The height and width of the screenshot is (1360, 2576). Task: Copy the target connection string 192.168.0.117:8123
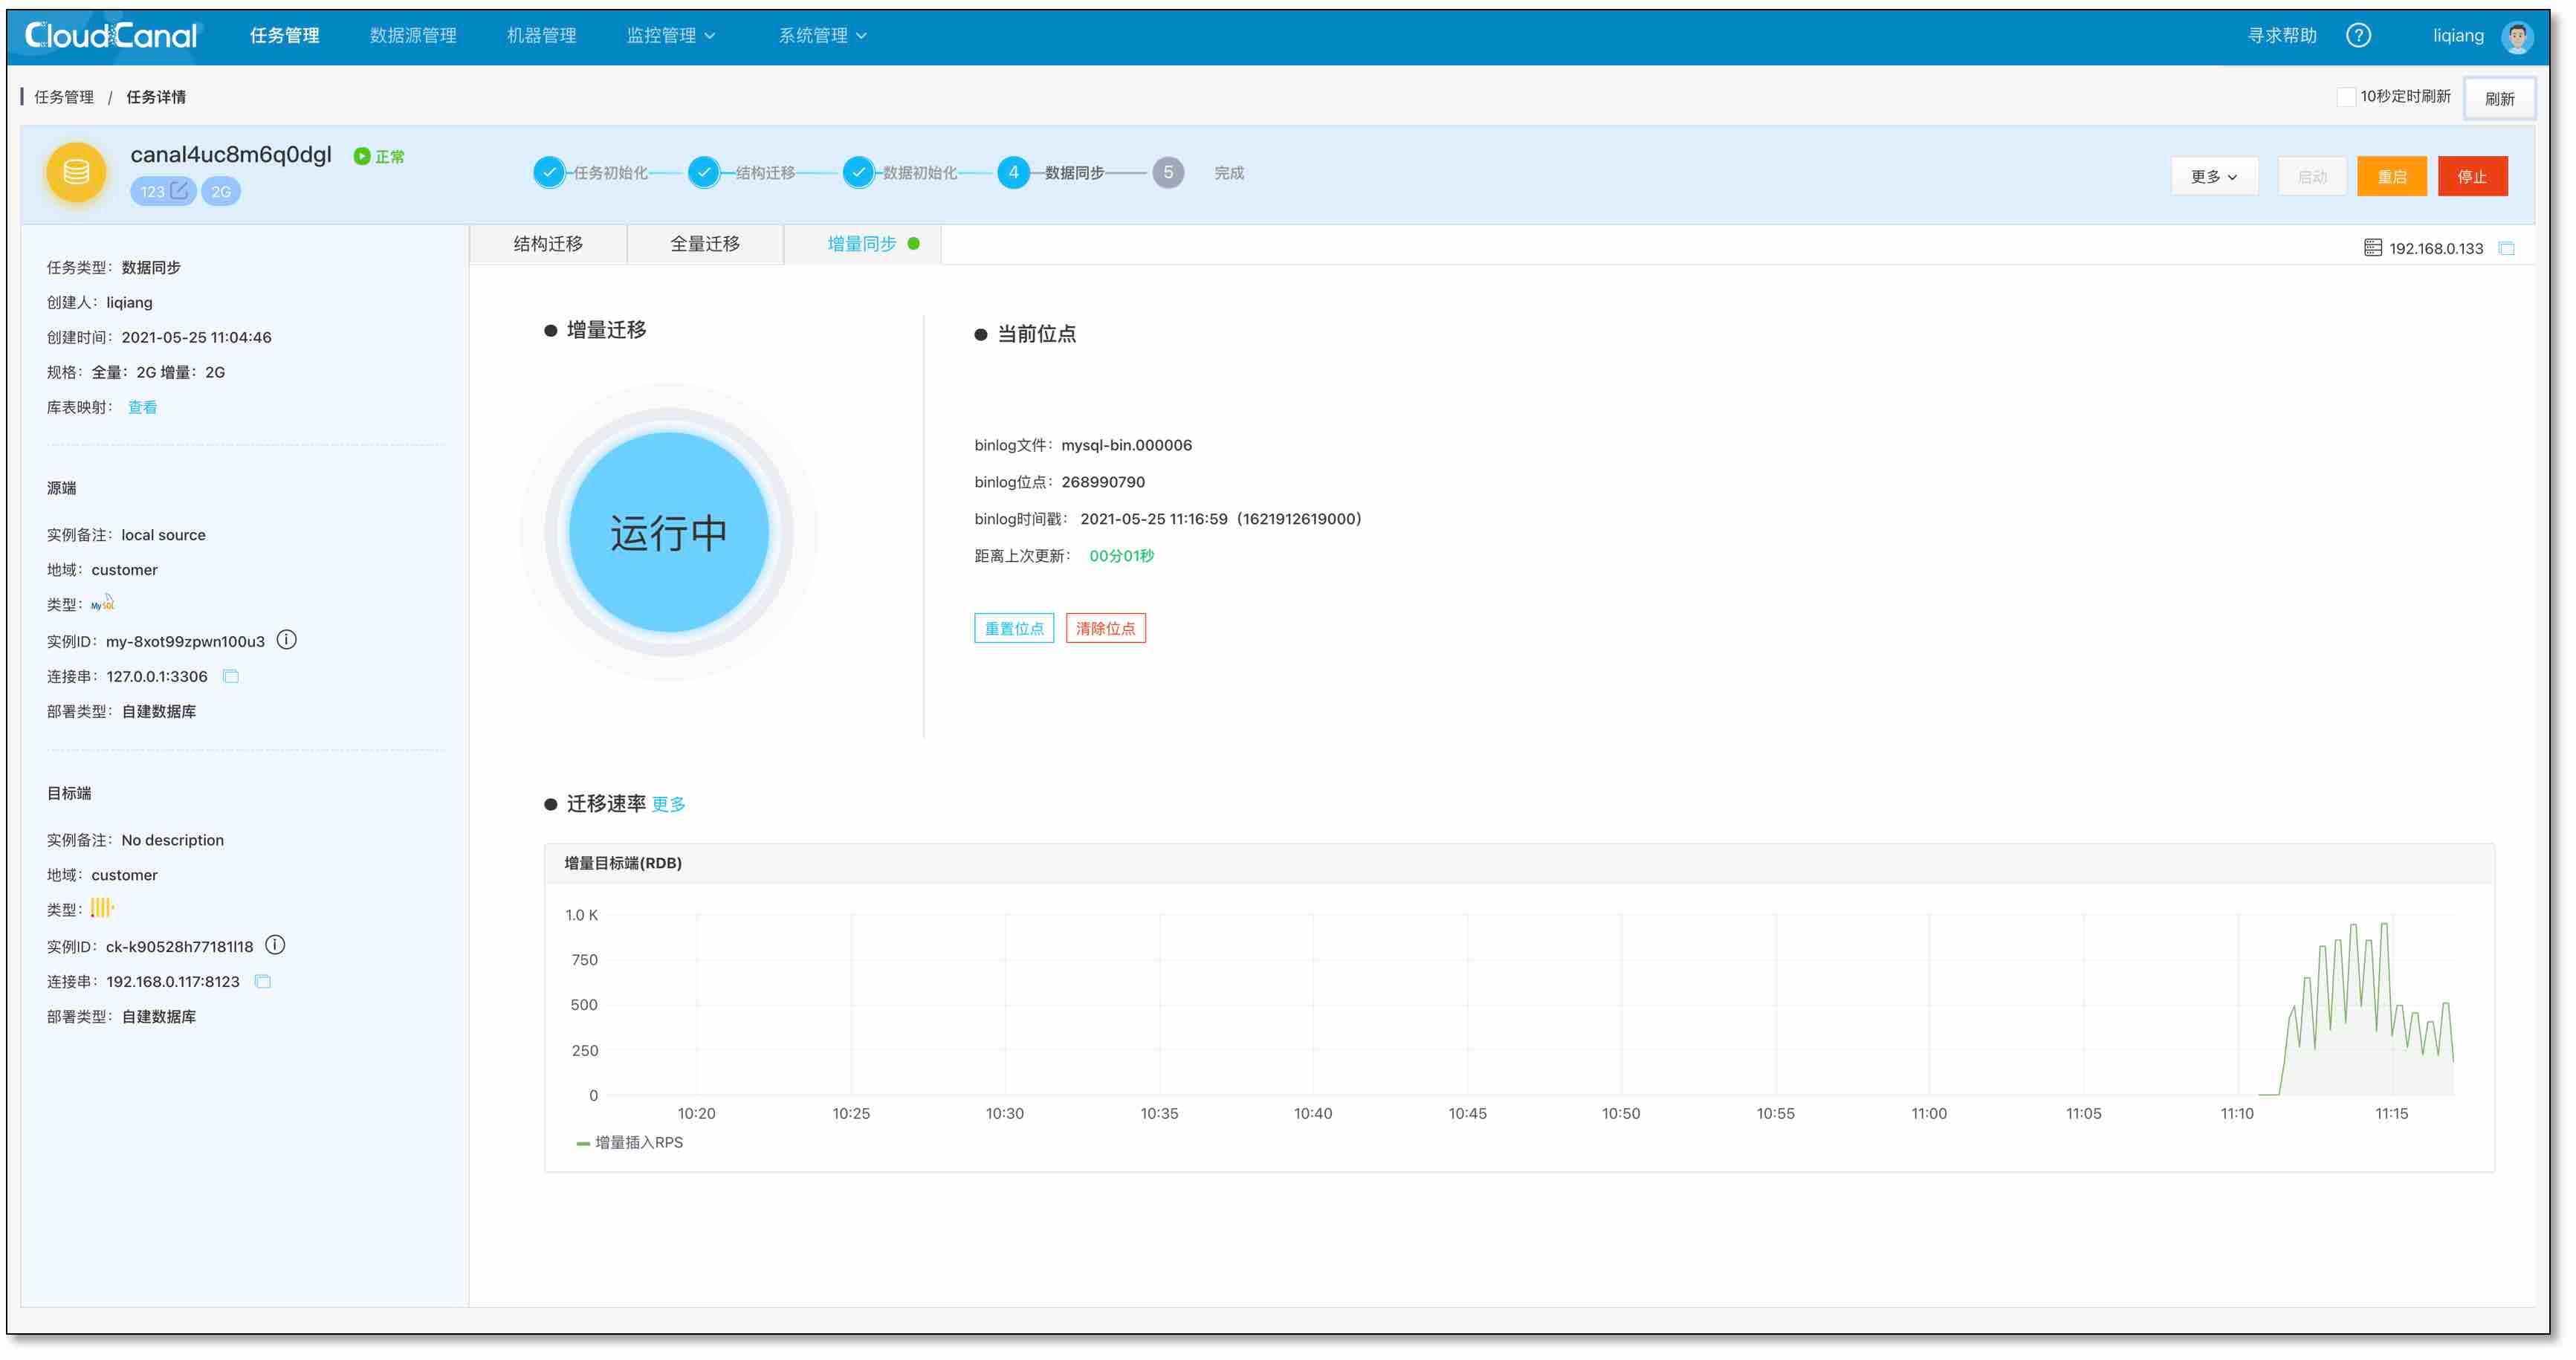click(263, 982)
